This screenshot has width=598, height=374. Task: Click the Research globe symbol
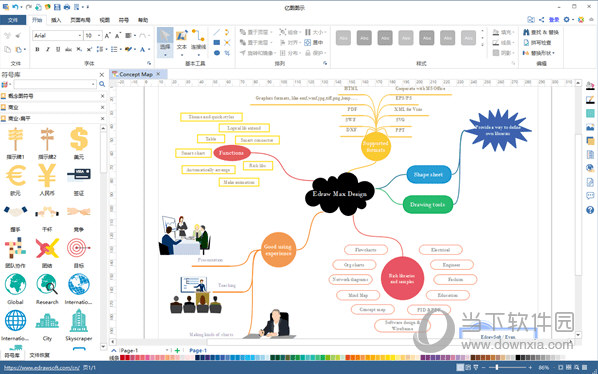[47, 284]
